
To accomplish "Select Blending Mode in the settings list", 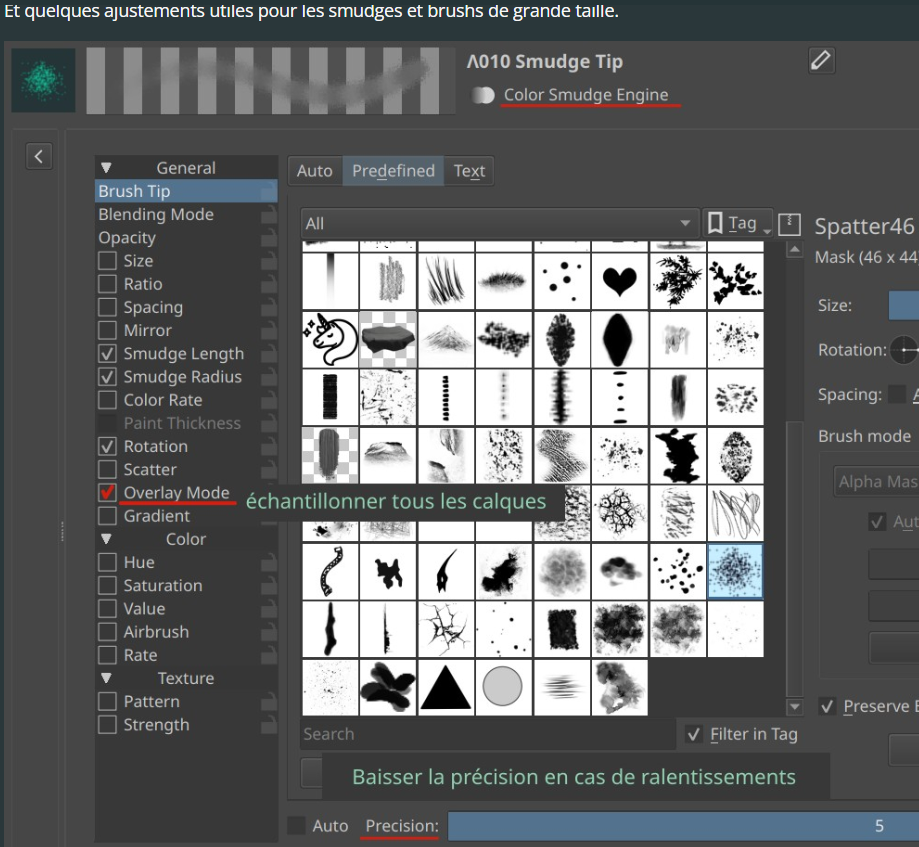I will click(x=156, y=215).
